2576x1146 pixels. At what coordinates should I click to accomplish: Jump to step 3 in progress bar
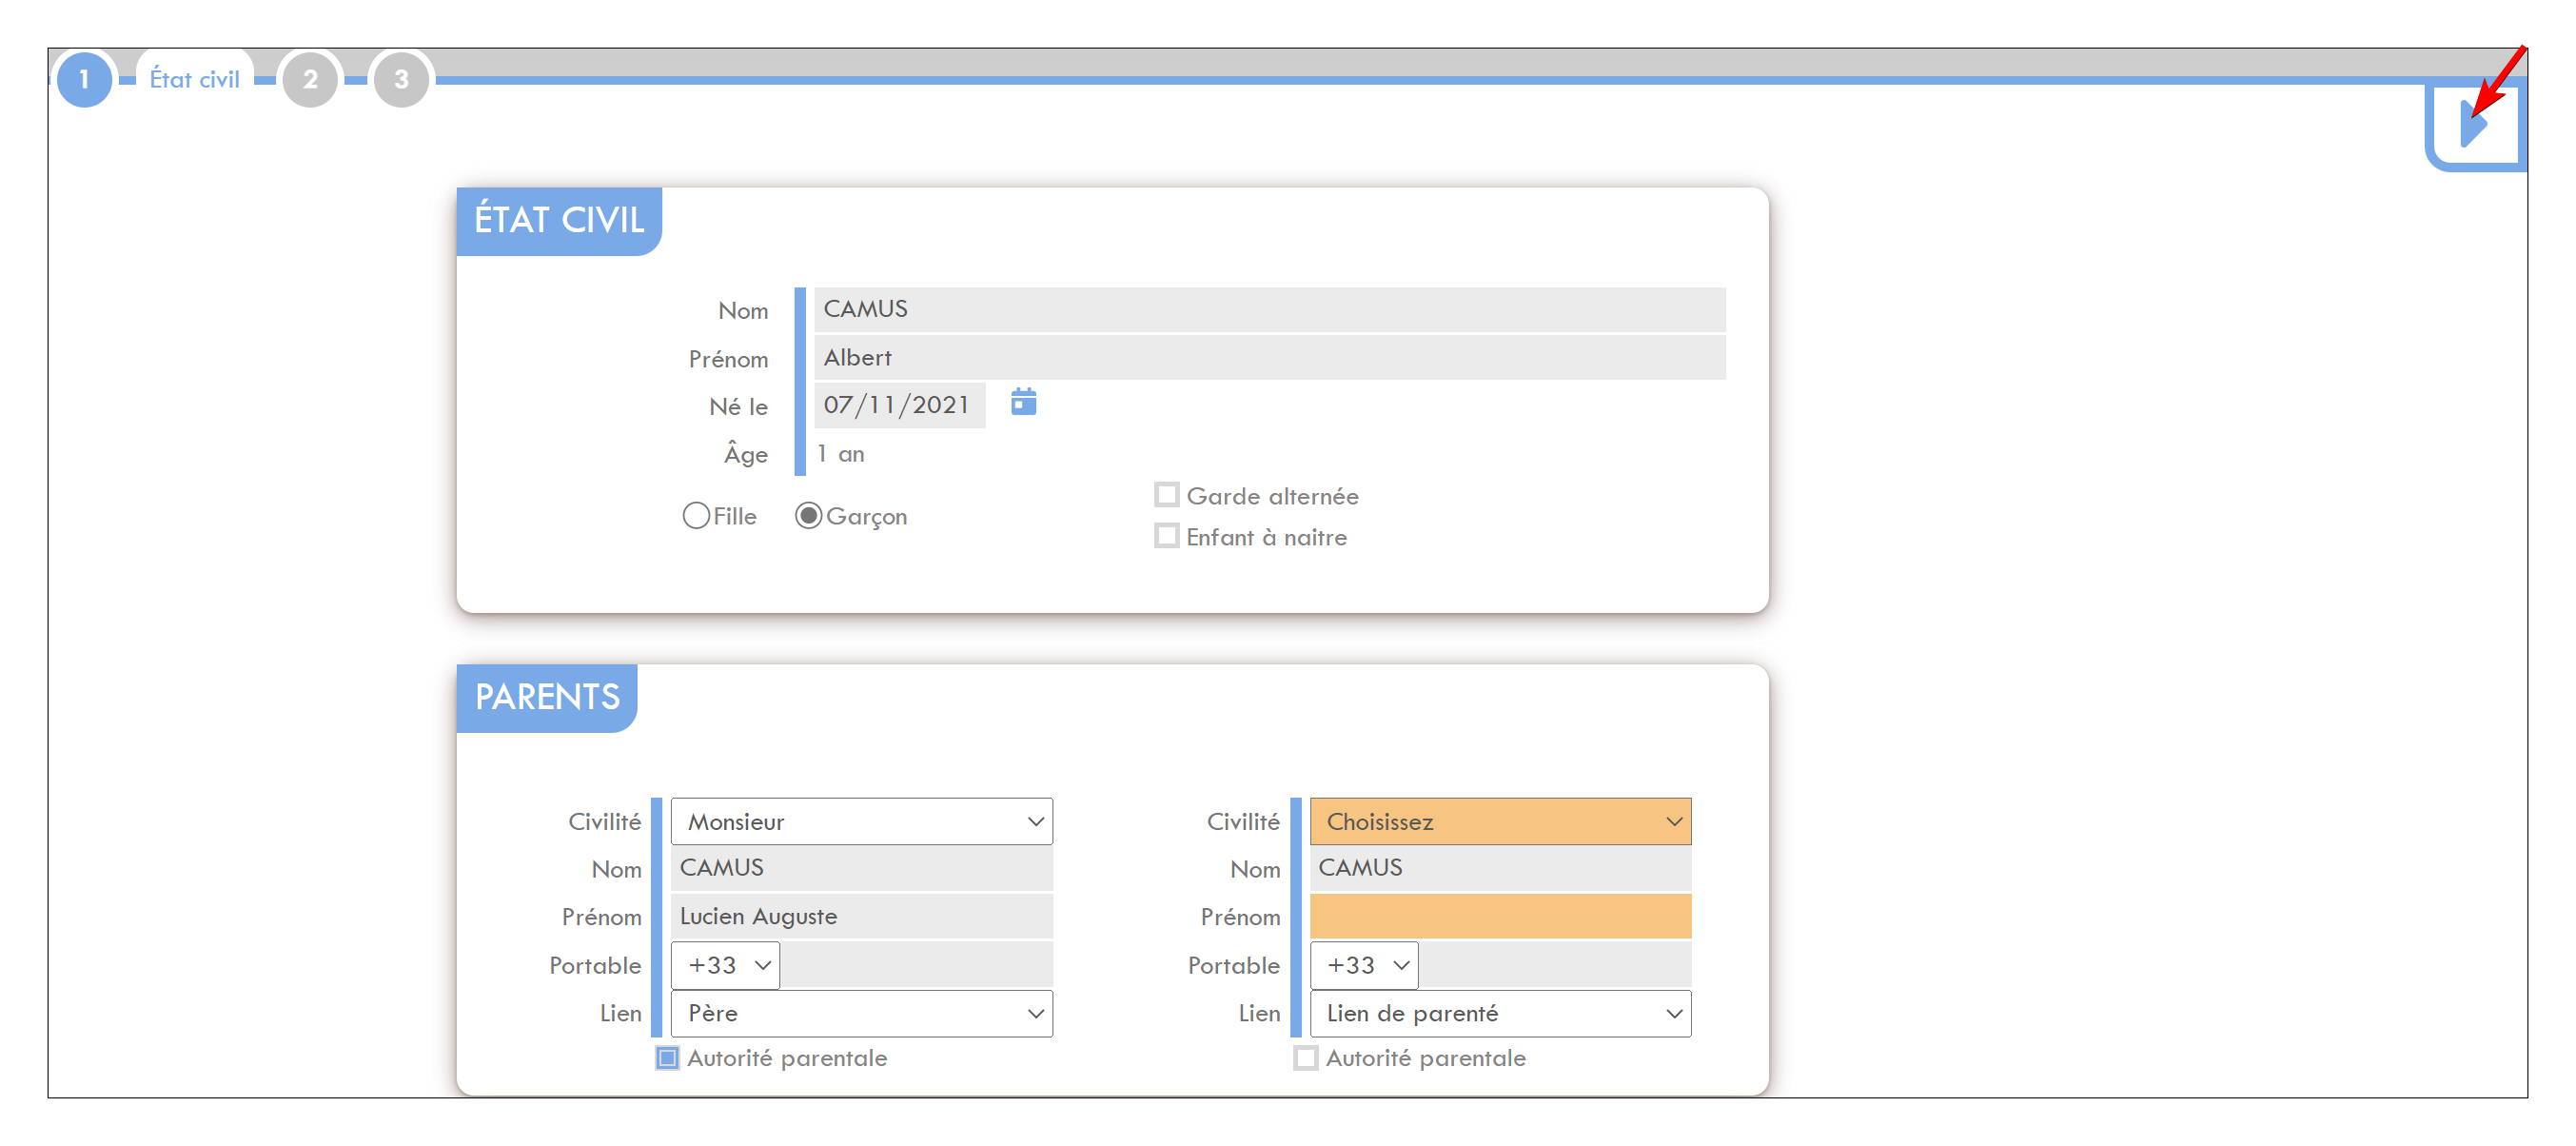coord(401,79)
